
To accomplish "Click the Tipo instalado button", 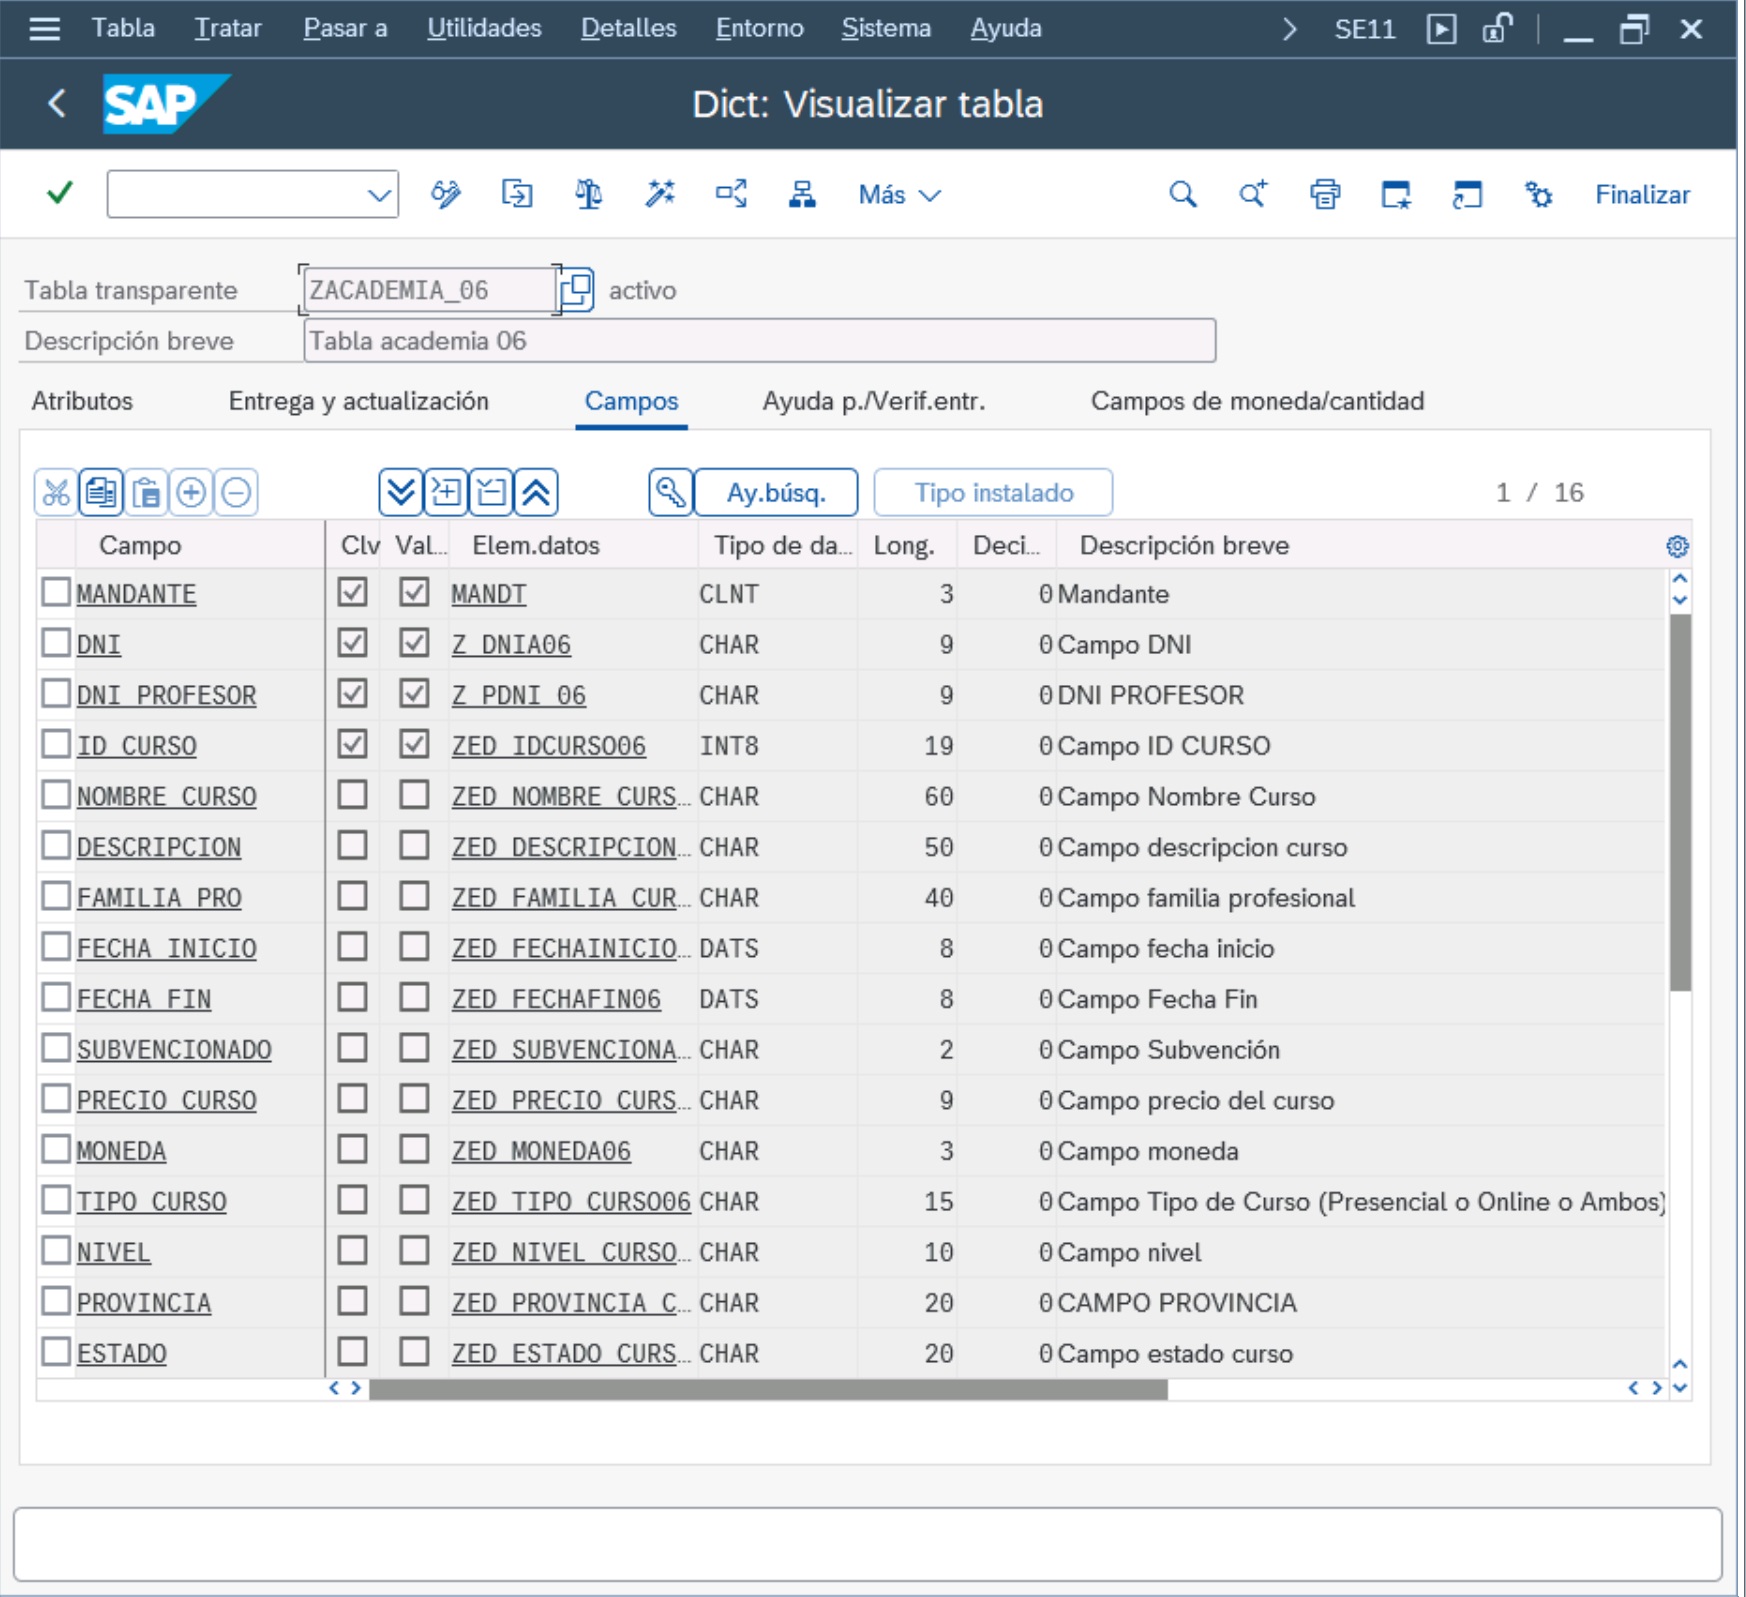I will pyautogui.click(x=993, y=492).
